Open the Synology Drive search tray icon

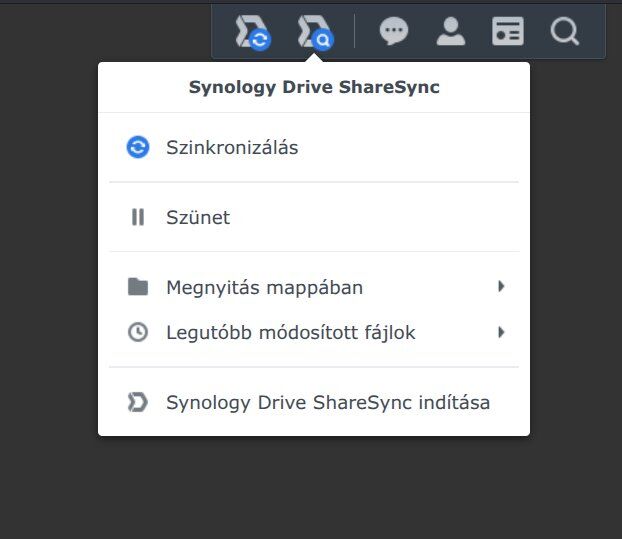[x=314, y=32]
